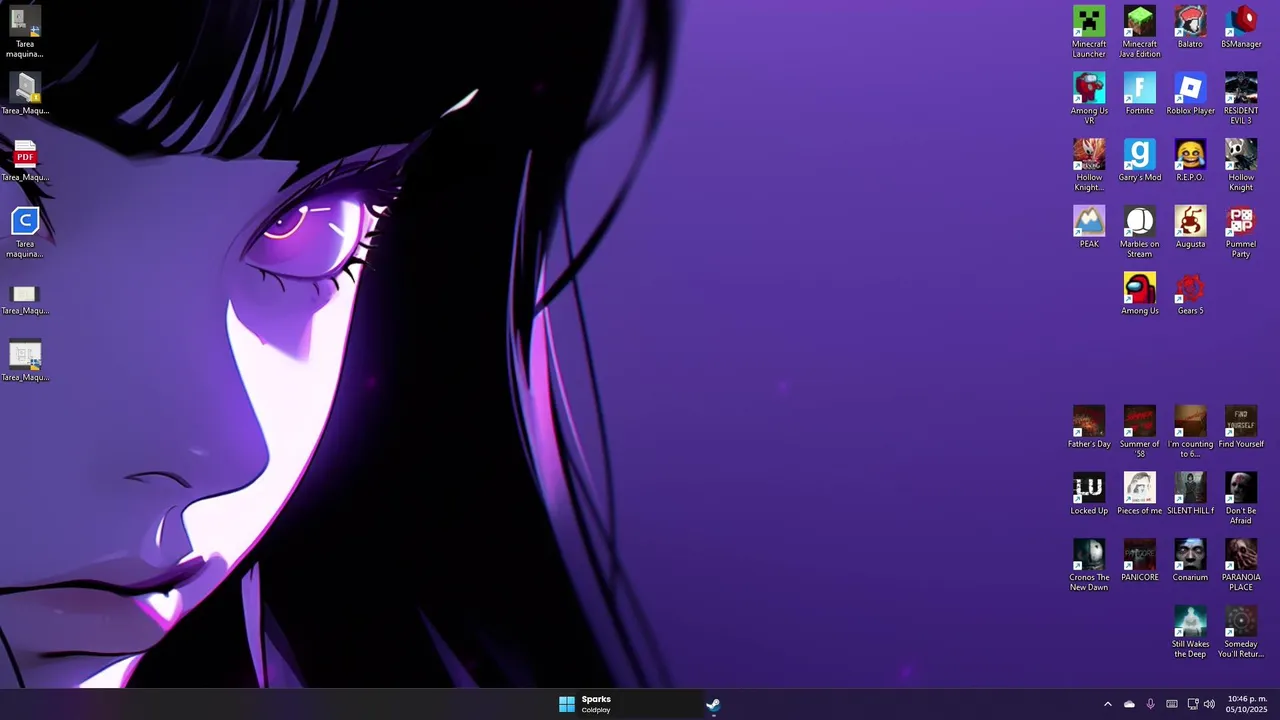Select the Summer of '58 icon
The width and height of the screenshot is (1280, 720).
coord(1140,432)
